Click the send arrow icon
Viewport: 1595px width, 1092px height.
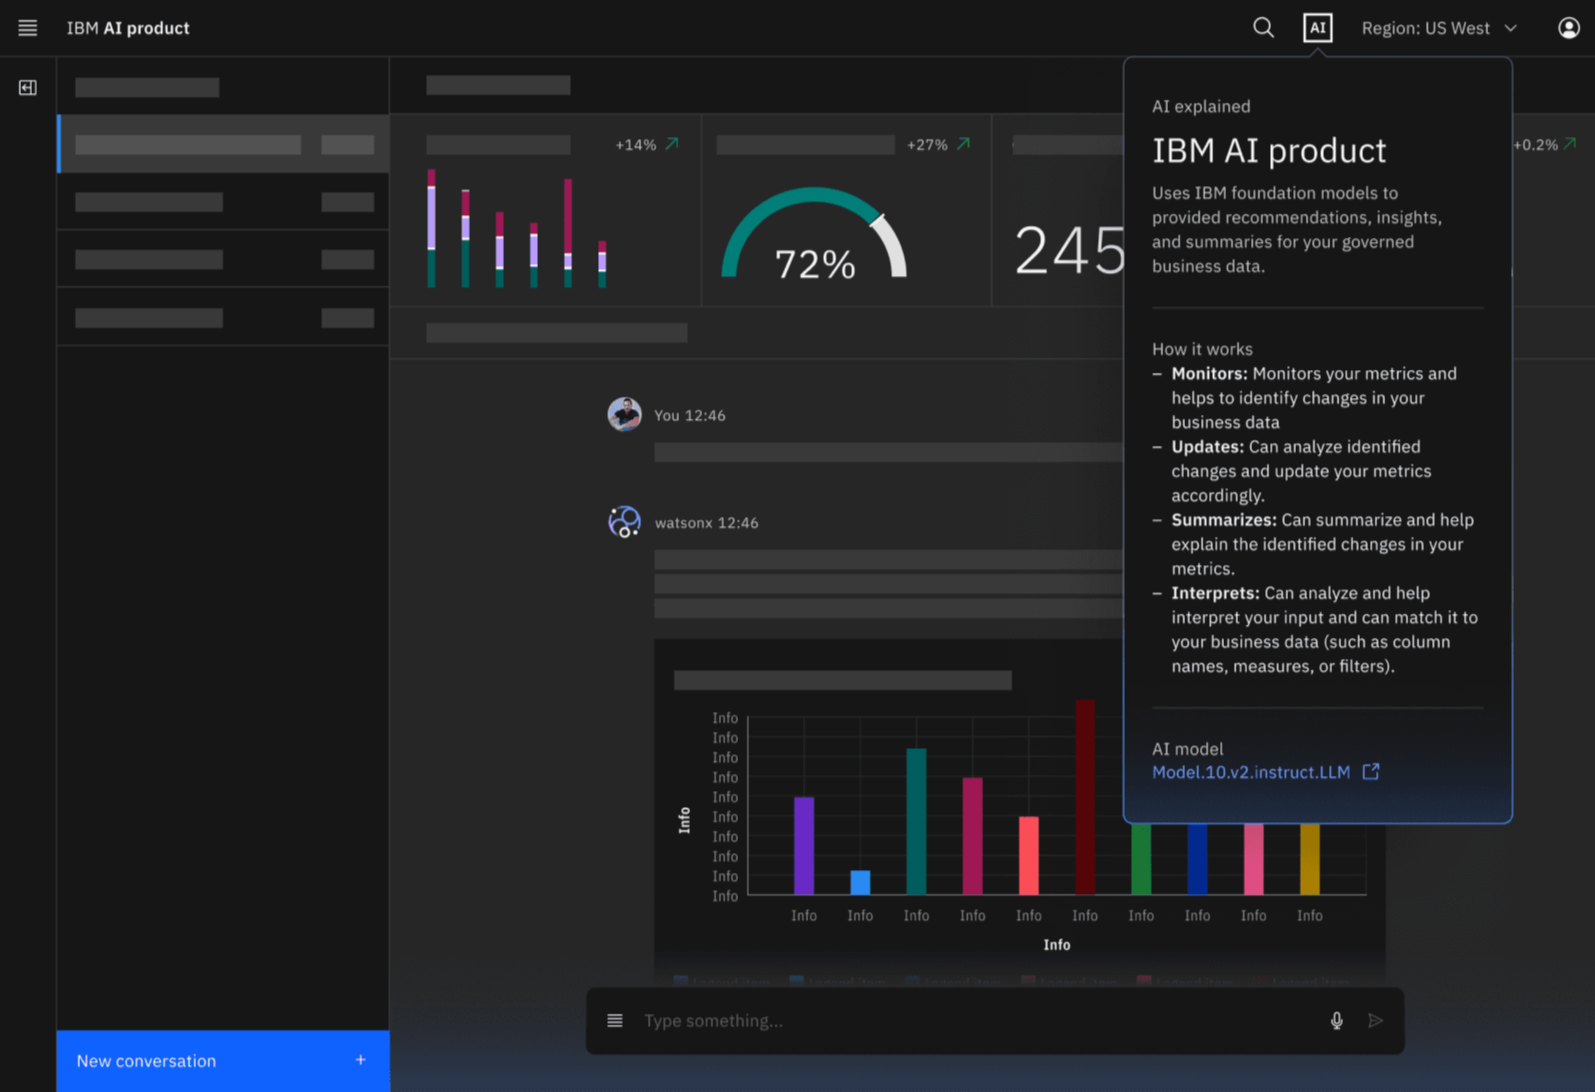coord(1376,1021)
